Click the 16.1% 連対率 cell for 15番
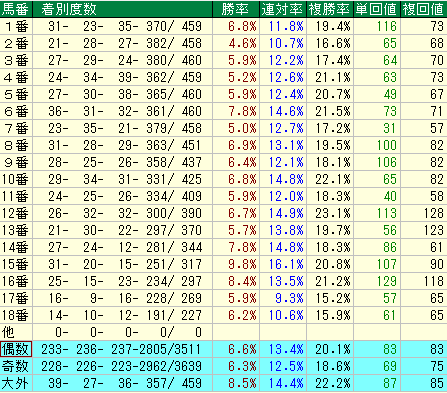The image size is (447, 393). pyautogui.click(x=286, y=264)
